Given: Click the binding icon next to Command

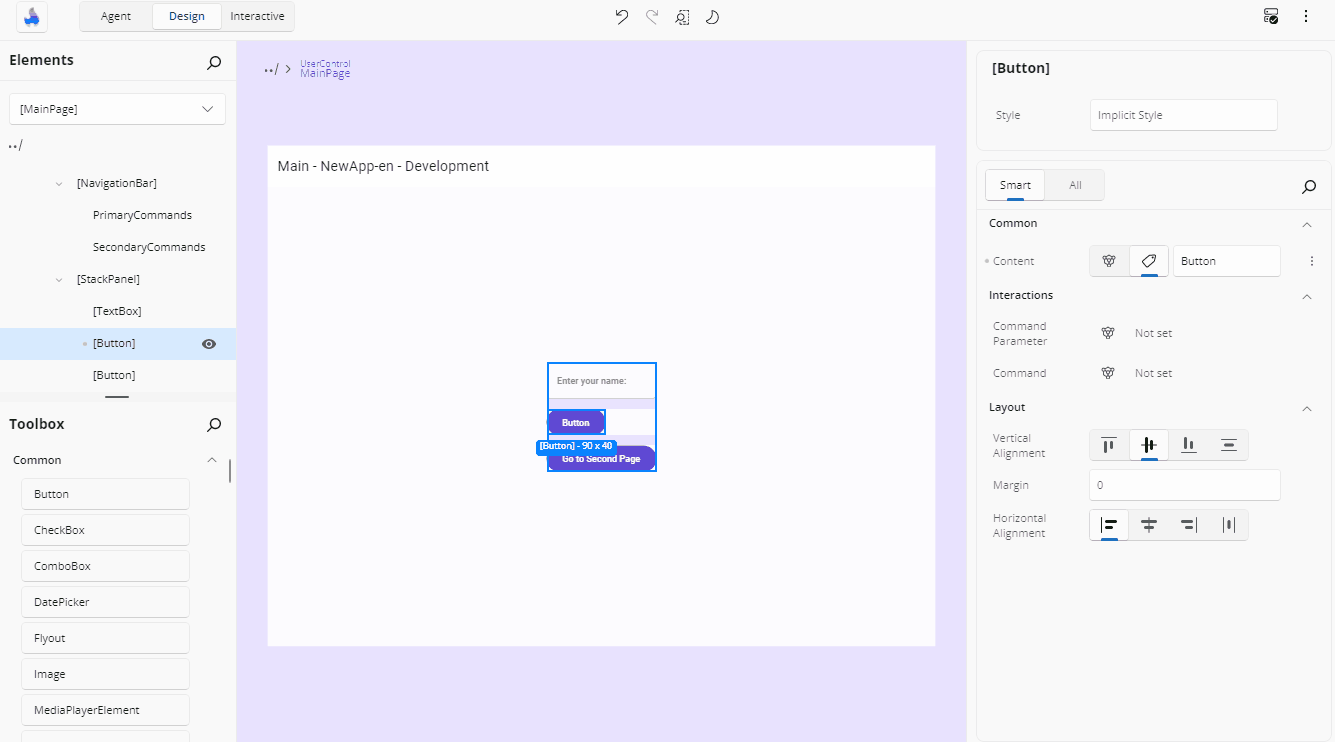Looking at the screenshot, I should pyautogui.click(x=1108, y=373).
